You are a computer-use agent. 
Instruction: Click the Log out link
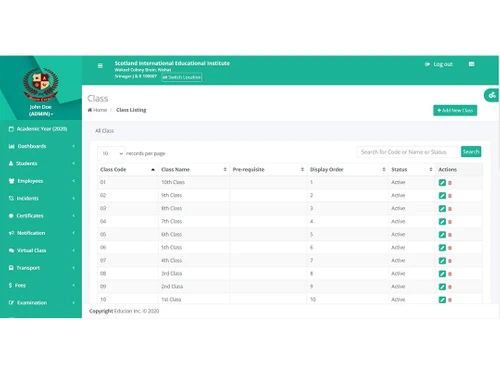tap(439, 64)
